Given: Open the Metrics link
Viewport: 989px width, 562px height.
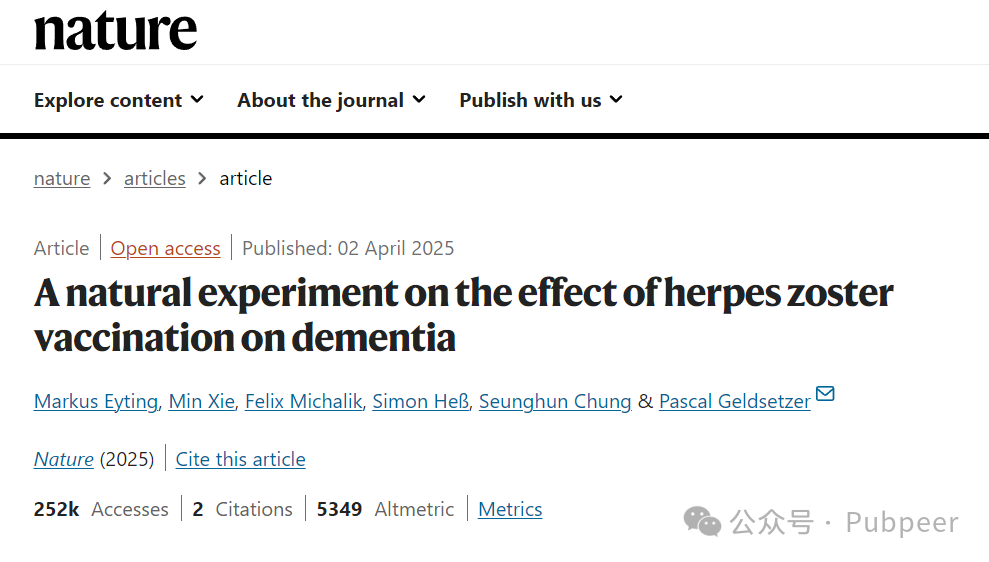Looking at the screenshot, I should pos(510,509).
